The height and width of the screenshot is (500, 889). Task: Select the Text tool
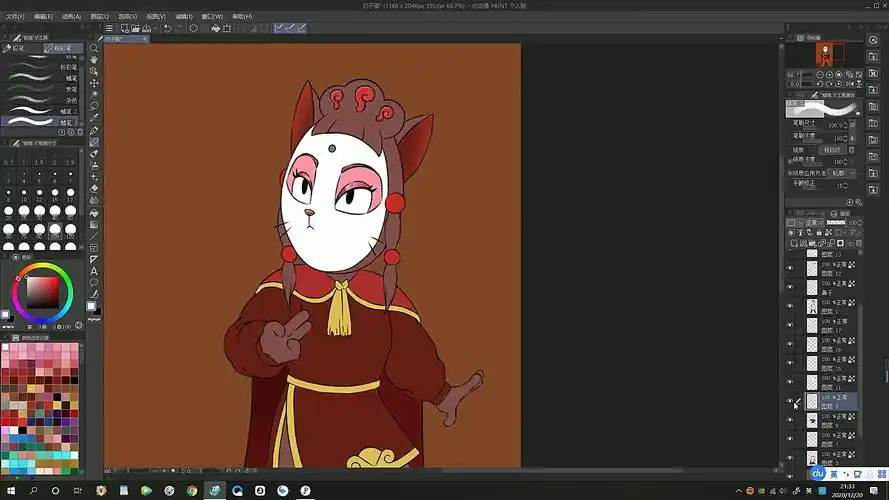(94, 271)
